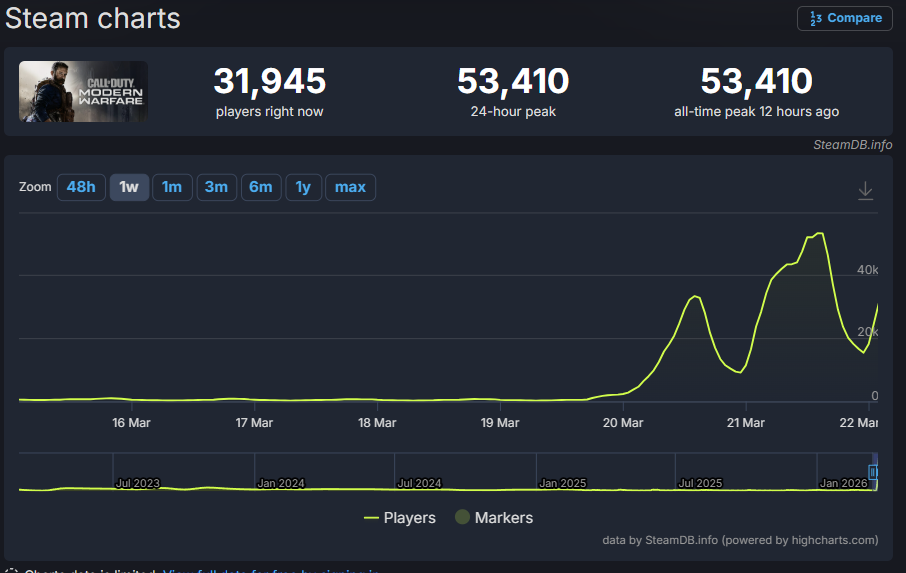Click the 24-hour peak label
The height and width of the screenshot is (573, 906).
(513, 111)
